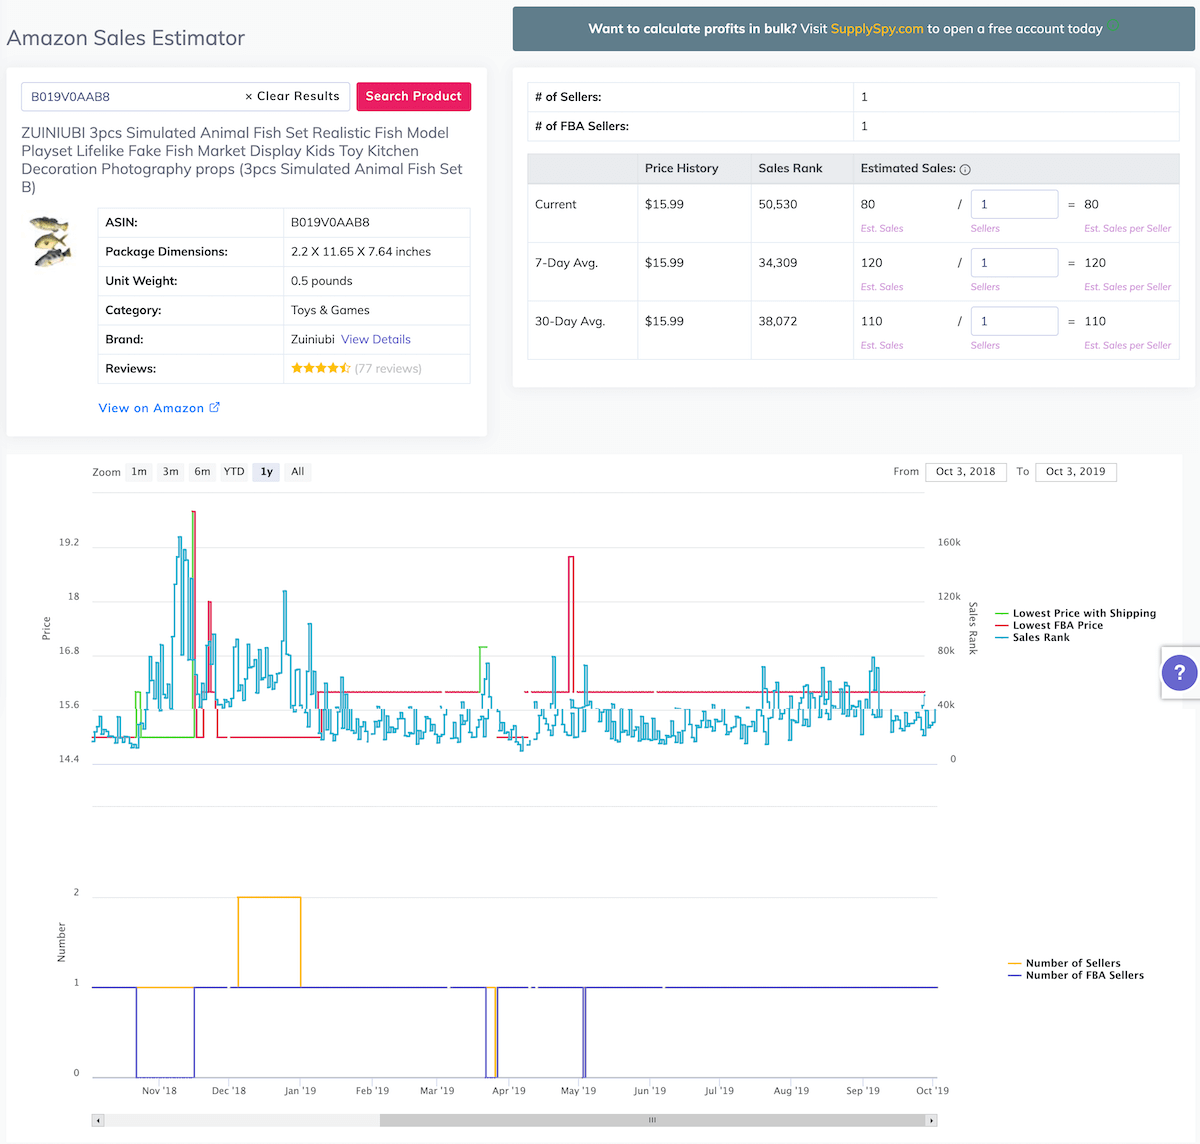Click the Estimated Sales info icon
The height and width of the screenshot is (1144, 1200).
965,170
